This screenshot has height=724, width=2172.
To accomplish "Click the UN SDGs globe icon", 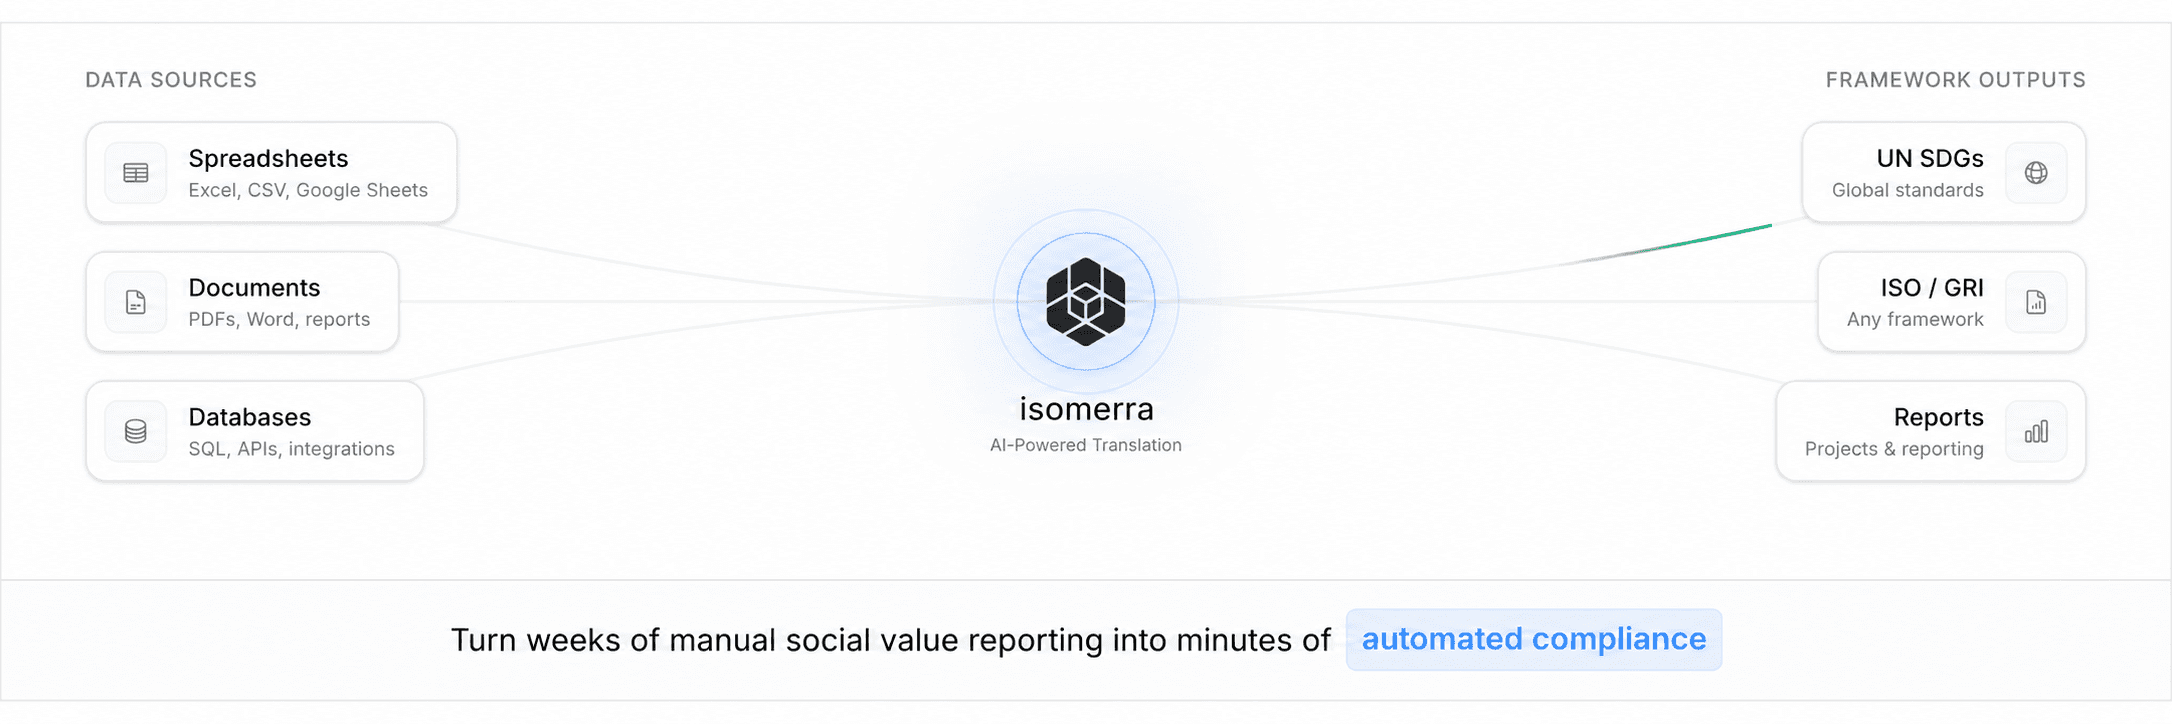I will pyautogui.click(x=2036, y=173).
